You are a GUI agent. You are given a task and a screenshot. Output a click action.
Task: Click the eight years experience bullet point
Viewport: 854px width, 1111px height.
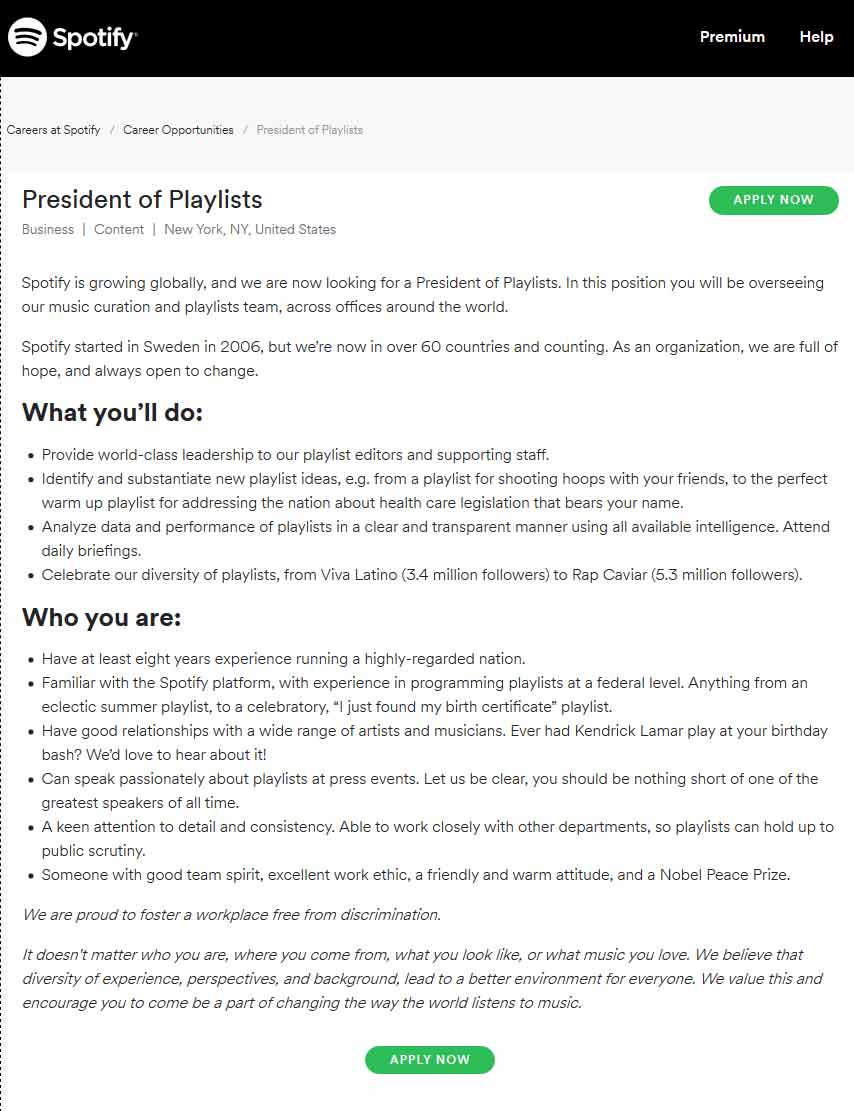[x=283, y=659]
